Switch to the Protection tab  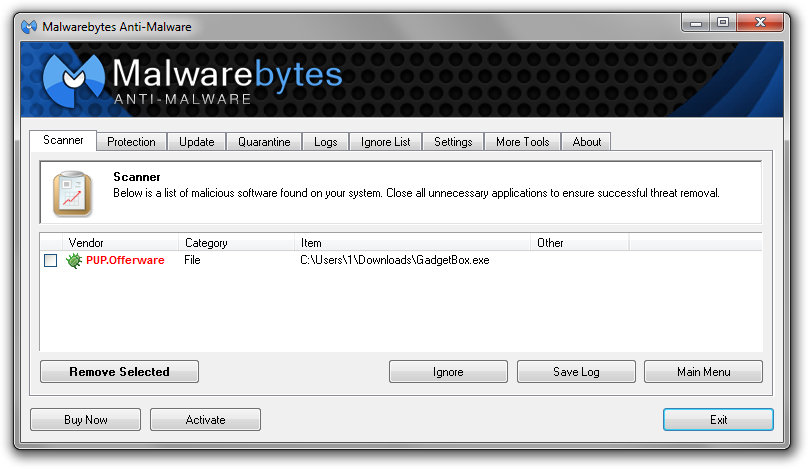131,142
